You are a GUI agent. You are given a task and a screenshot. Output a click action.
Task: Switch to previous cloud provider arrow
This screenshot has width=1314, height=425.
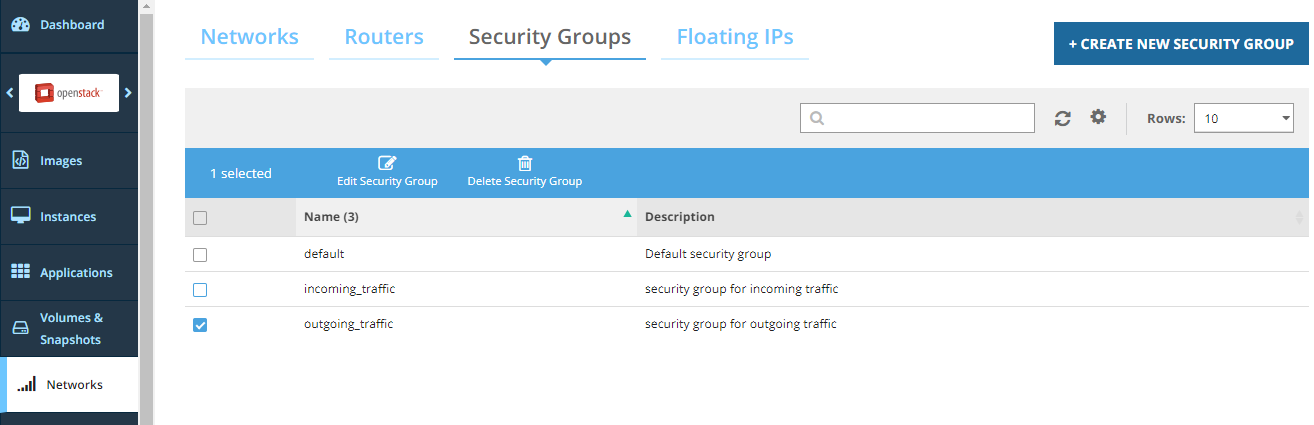pos(10,93)
